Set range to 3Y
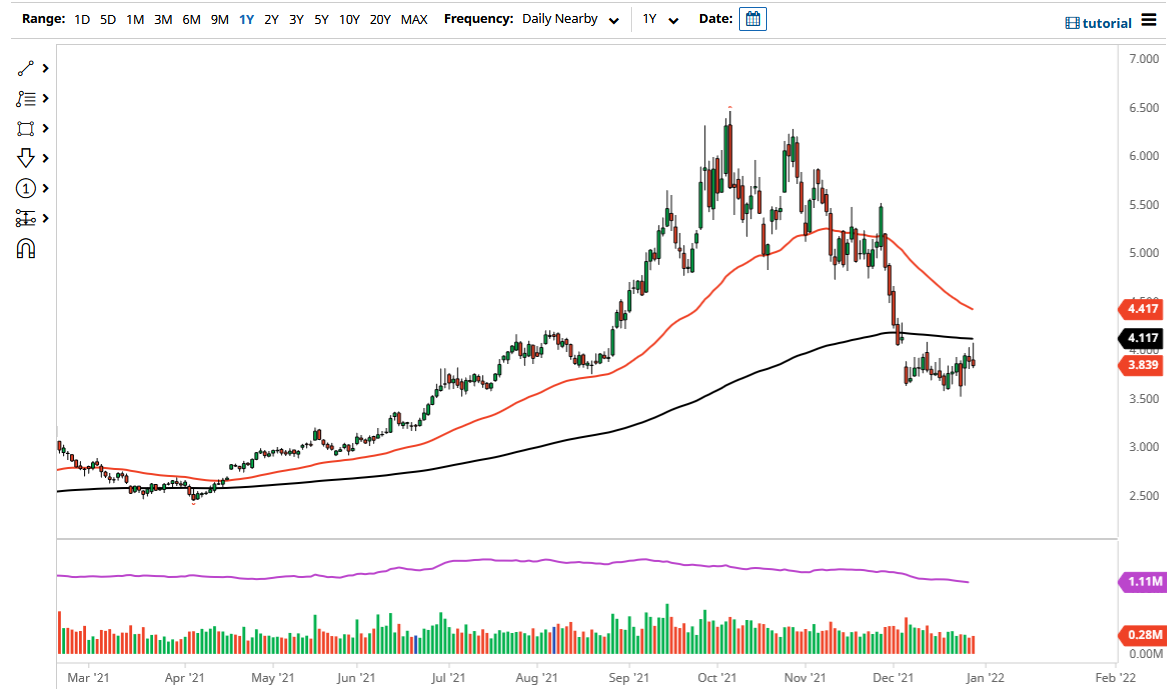Image resolution: width=1173 pixels, height=695 pixels. 296,19
